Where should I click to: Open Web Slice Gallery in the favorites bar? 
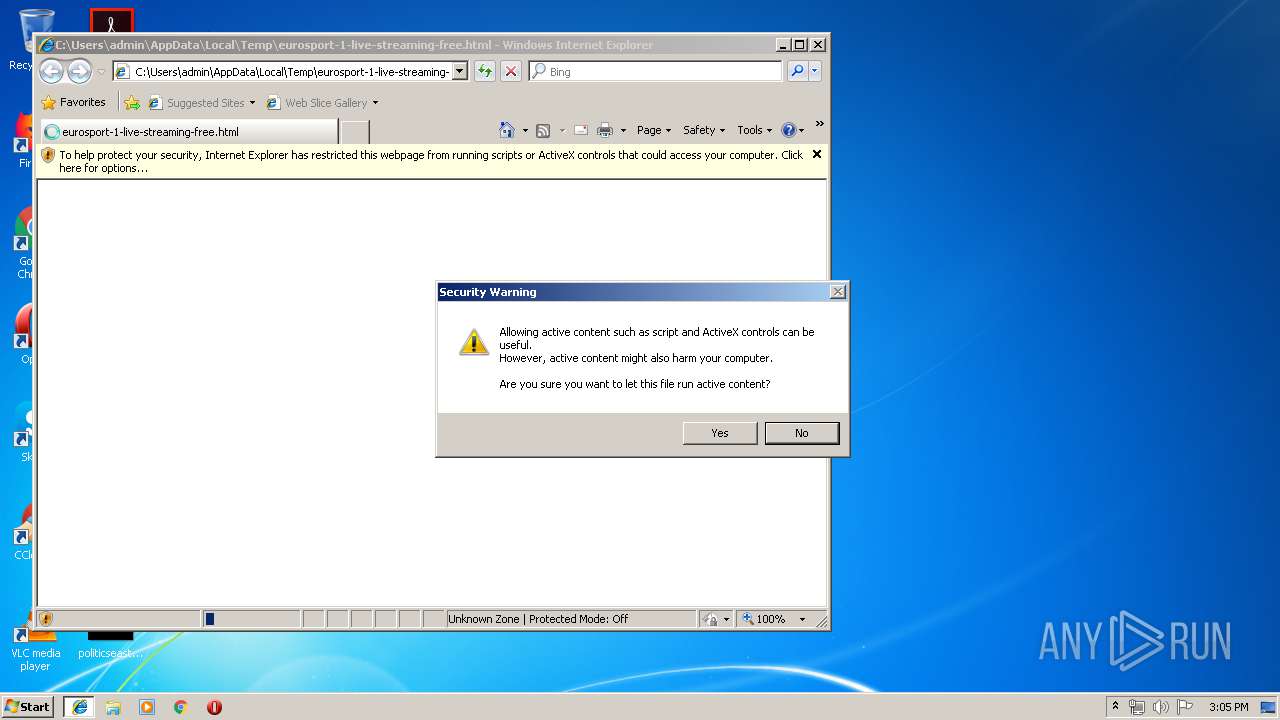(322, 102)
